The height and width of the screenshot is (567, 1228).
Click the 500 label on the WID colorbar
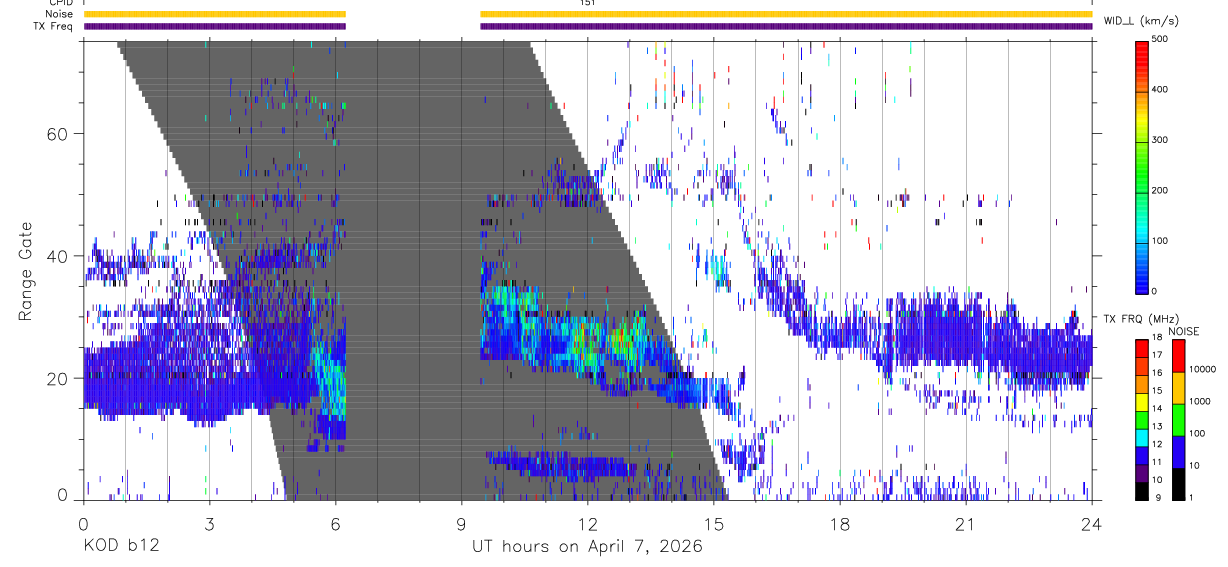[x=1159, y=39]
